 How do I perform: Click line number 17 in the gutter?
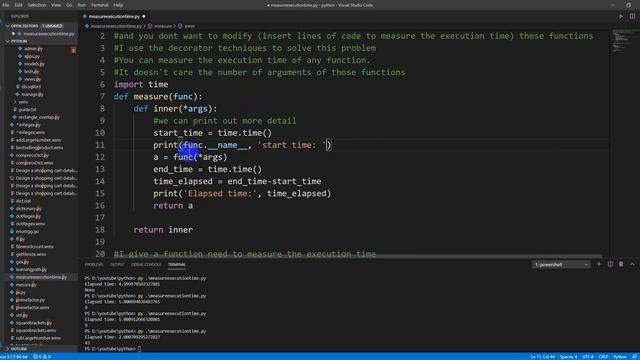pos(100,218)
